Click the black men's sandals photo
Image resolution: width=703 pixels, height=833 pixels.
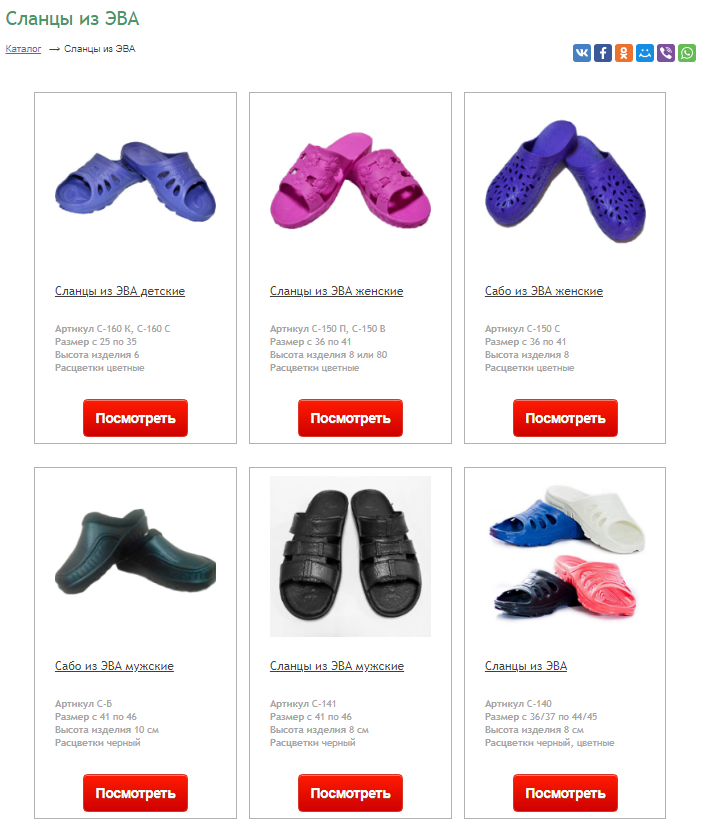[x=350, y=556]
